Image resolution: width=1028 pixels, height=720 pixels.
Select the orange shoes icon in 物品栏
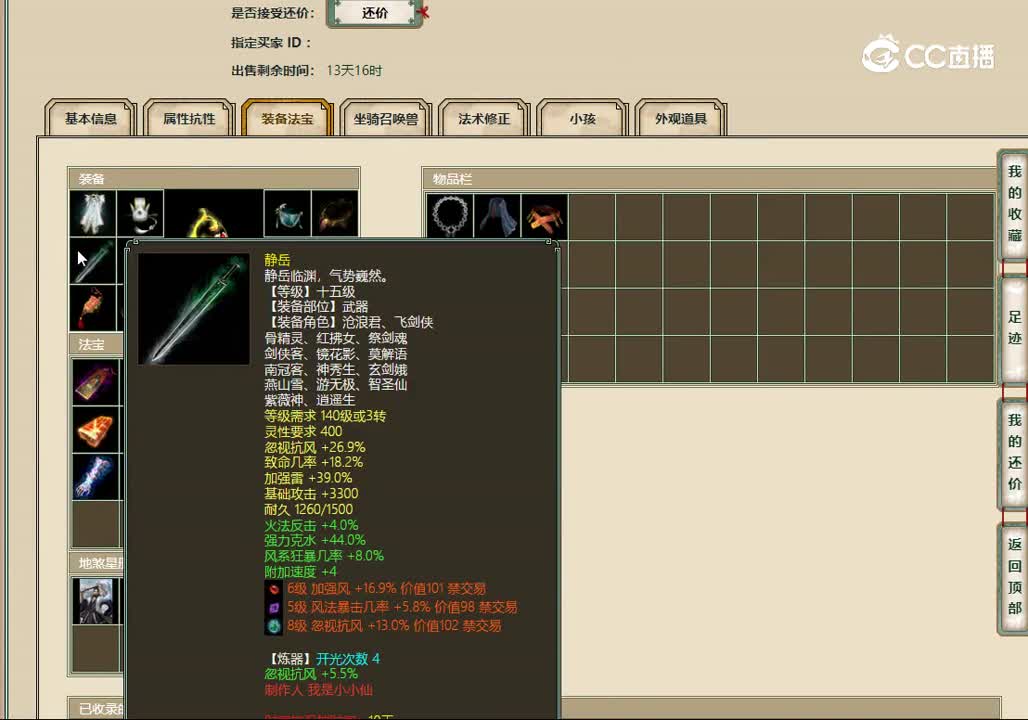pos(545,216)
